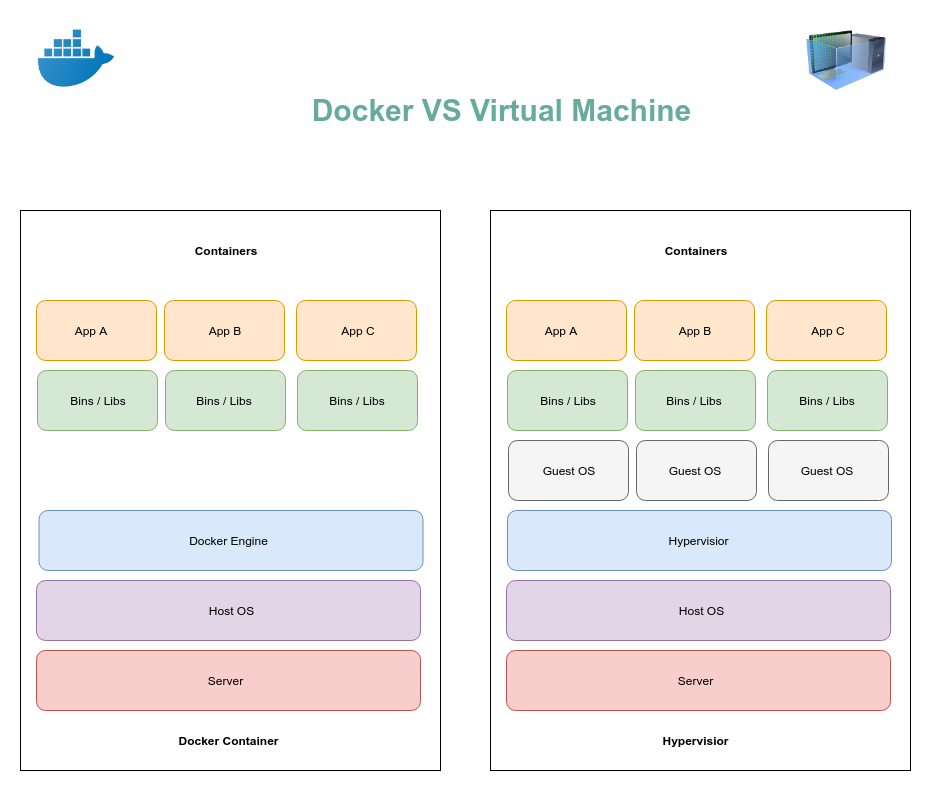Select Server block in Hypervisior diagram
The image size is (931, 791).
(698, 681)
